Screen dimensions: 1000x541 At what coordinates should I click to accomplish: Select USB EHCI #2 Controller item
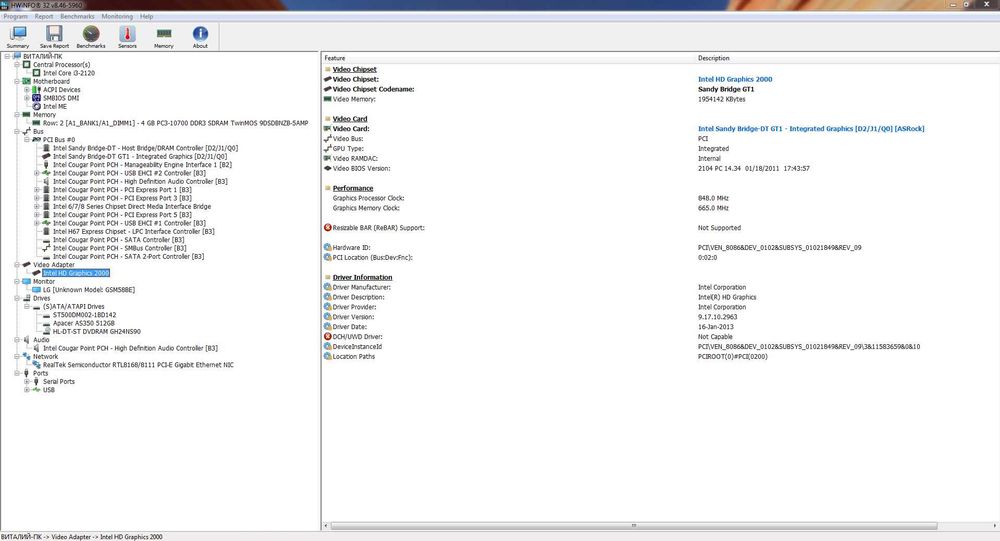coord(129,173)
